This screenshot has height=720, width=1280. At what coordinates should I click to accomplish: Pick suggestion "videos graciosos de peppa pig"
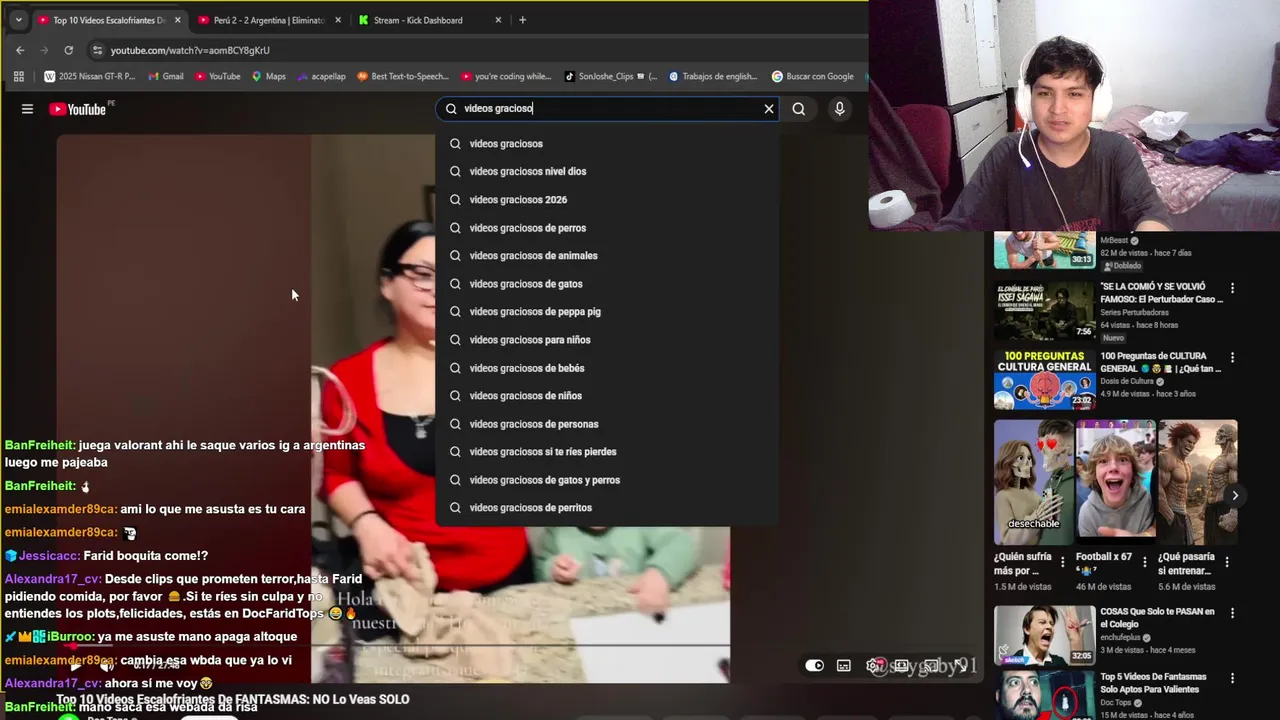[x=607, y=312]
